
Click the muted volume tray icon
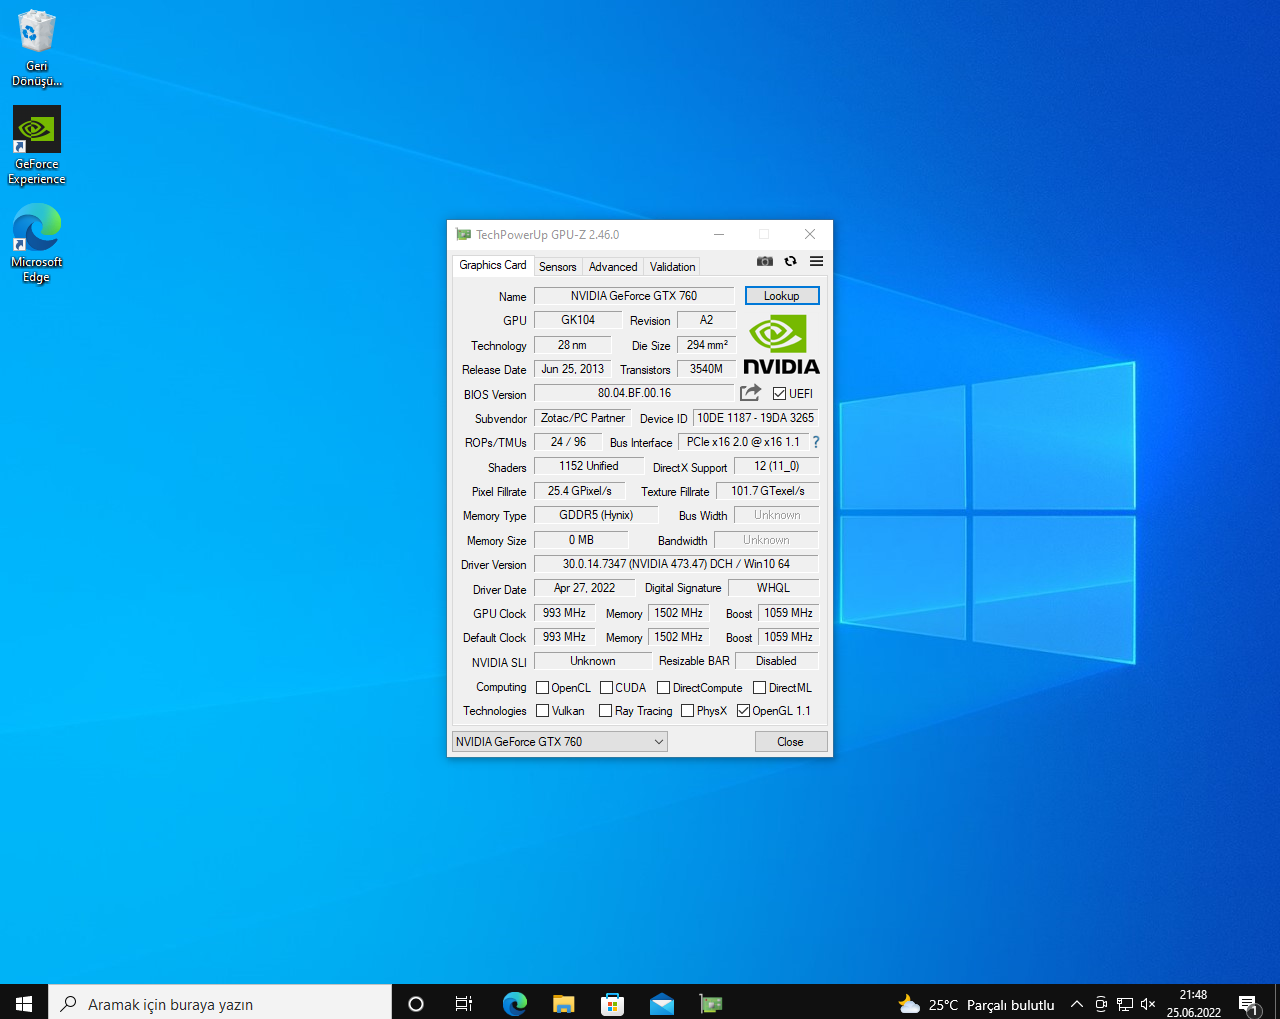1148,1004
